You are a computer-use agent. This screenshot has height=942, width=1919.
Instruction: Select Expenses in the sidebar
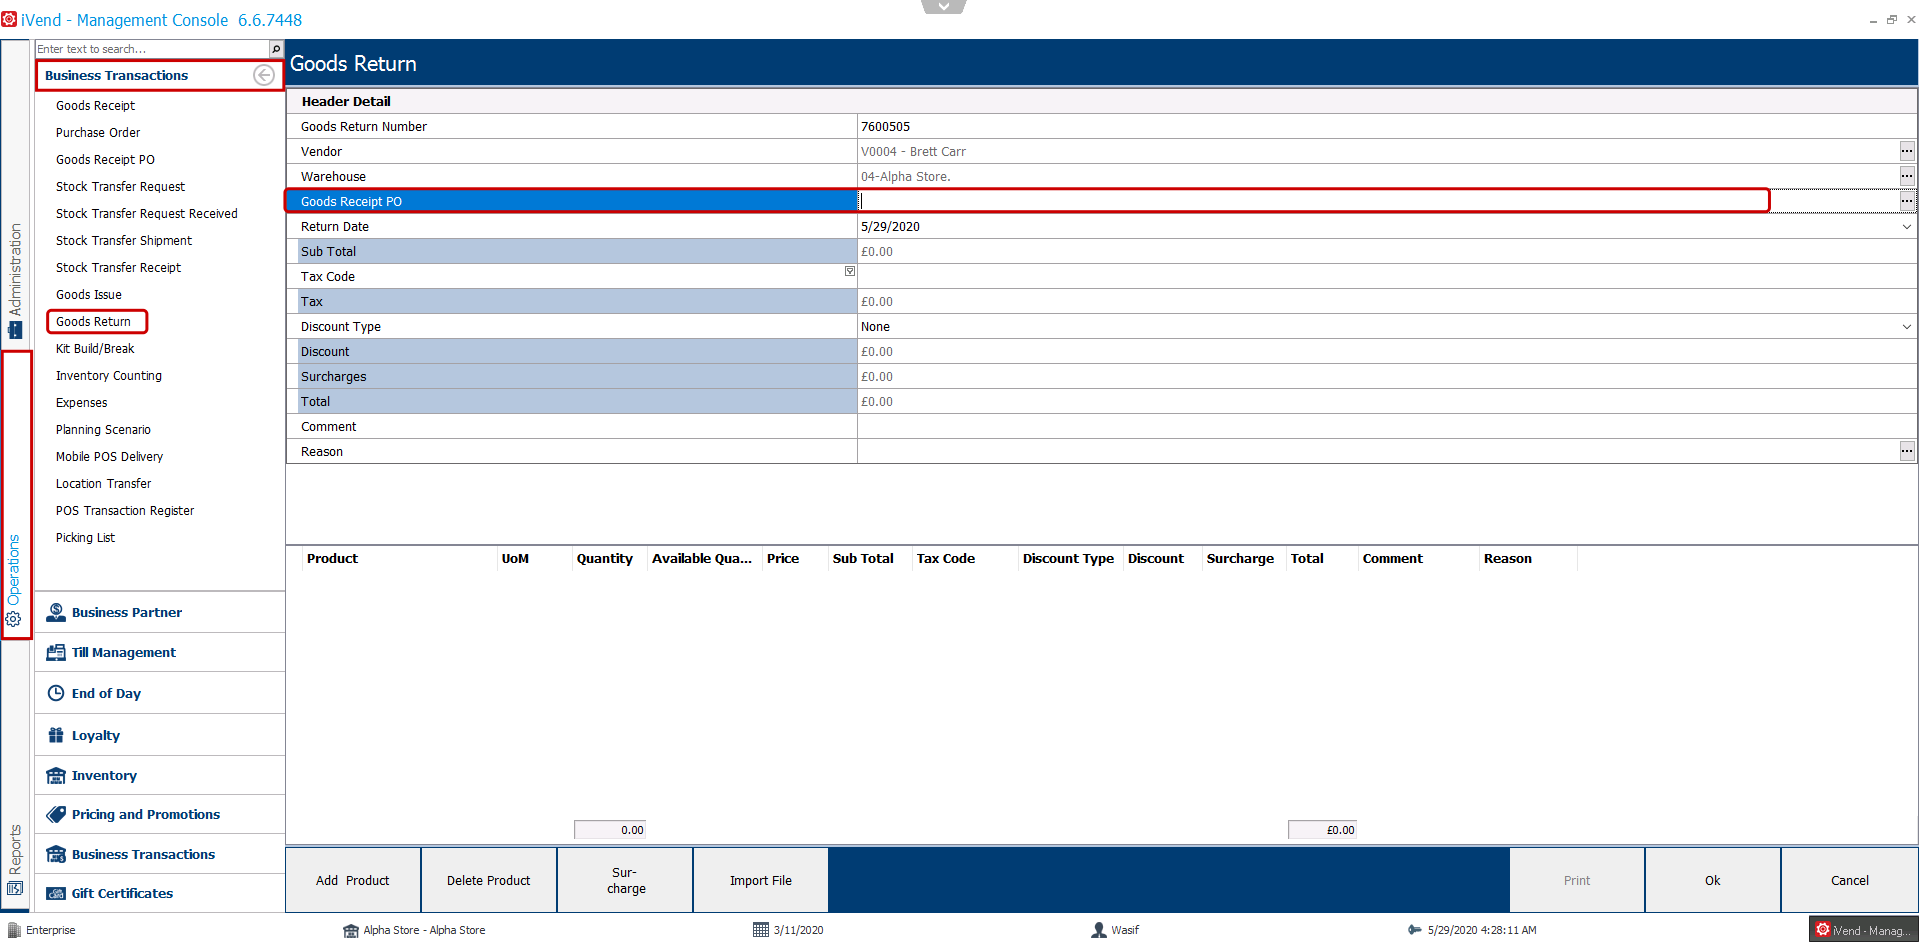82,402
